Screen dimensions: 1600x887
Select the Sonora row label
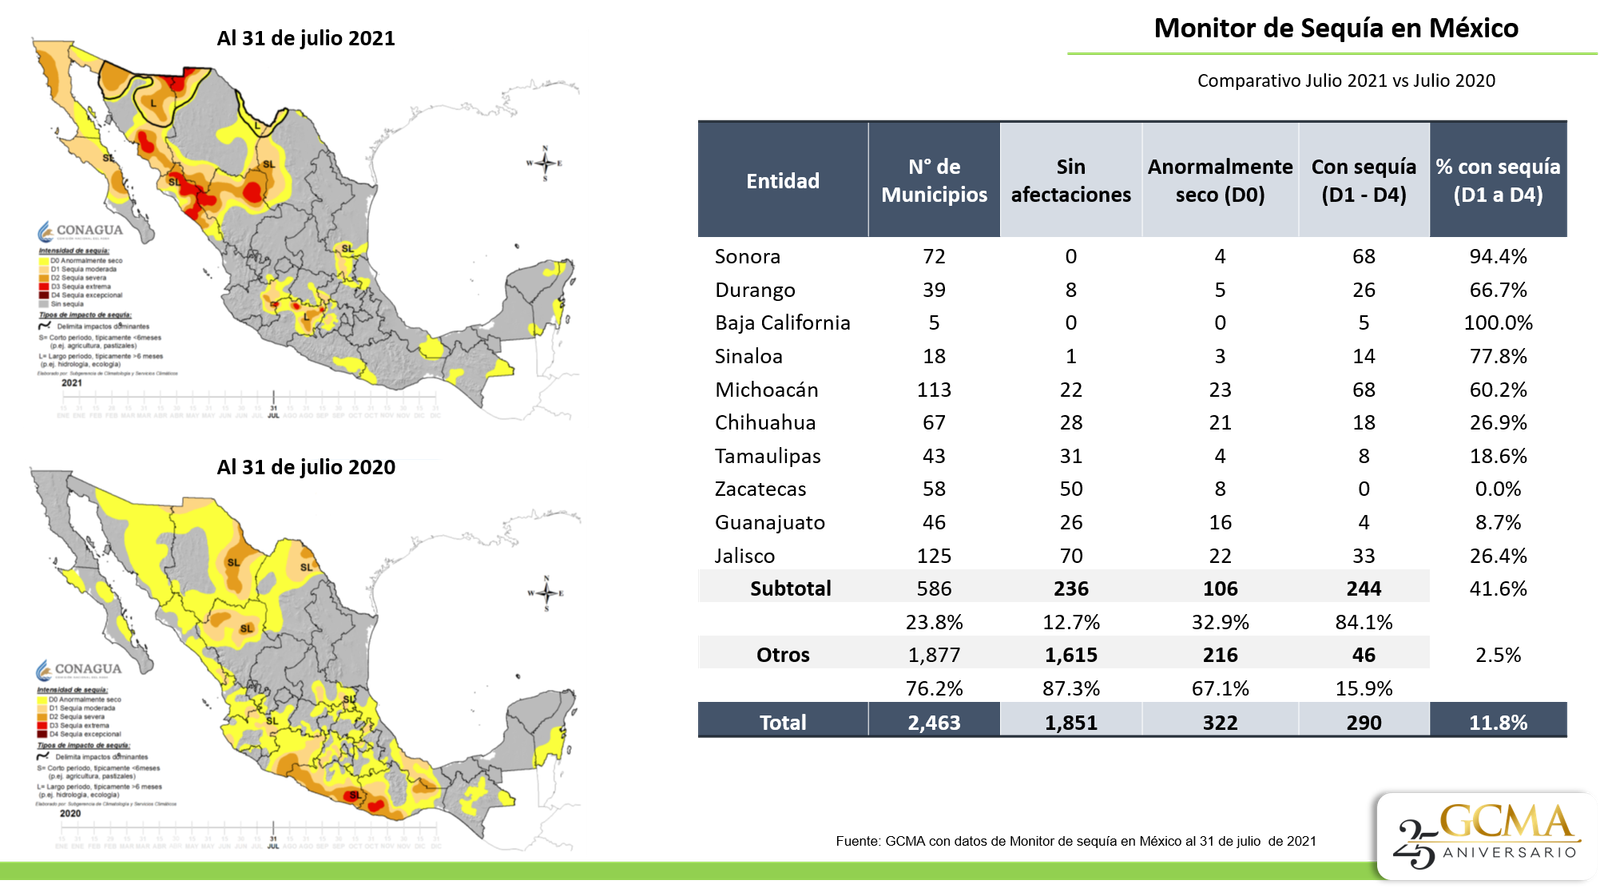(x=747, y=257)
